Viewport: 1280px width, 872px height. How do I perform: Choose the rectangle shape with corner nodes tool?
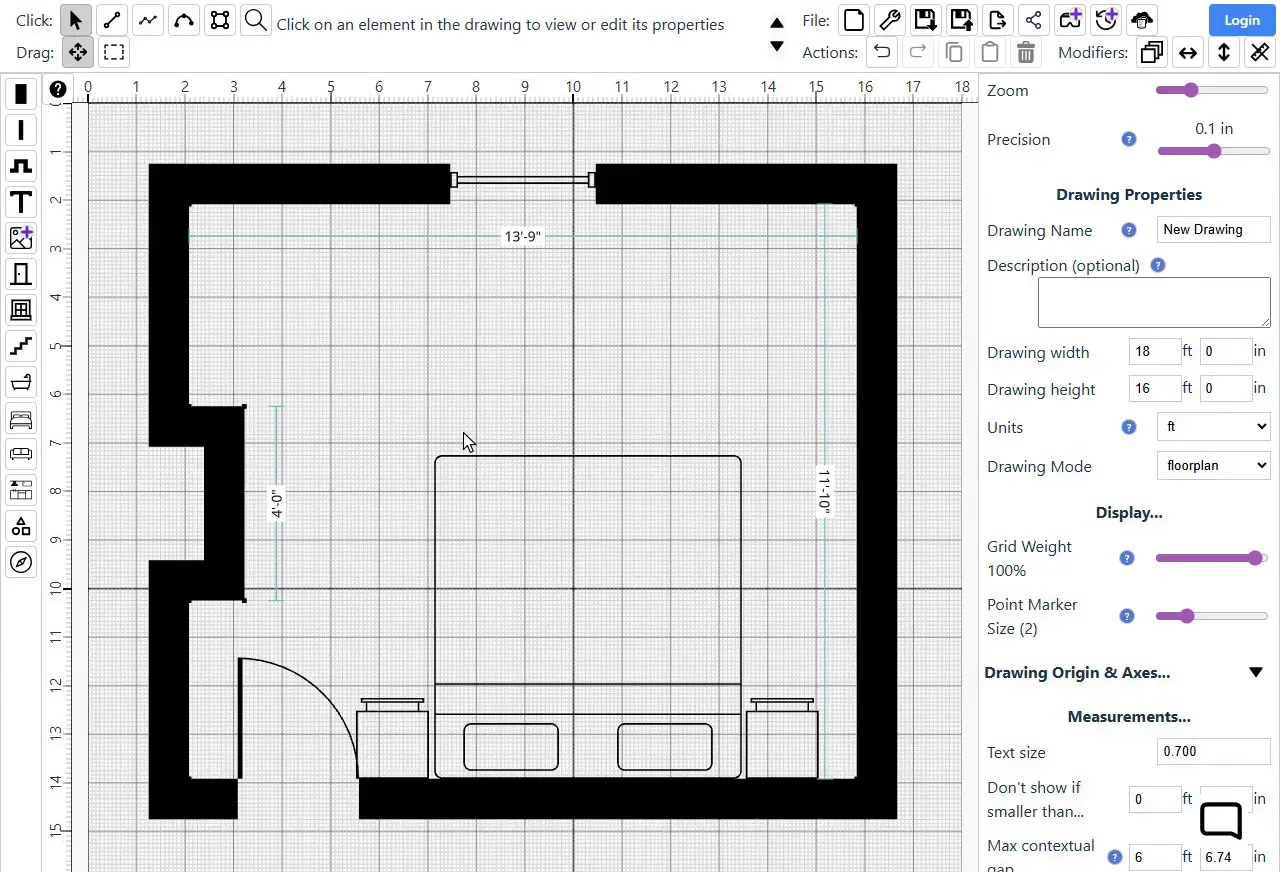(x=220, y=20)
